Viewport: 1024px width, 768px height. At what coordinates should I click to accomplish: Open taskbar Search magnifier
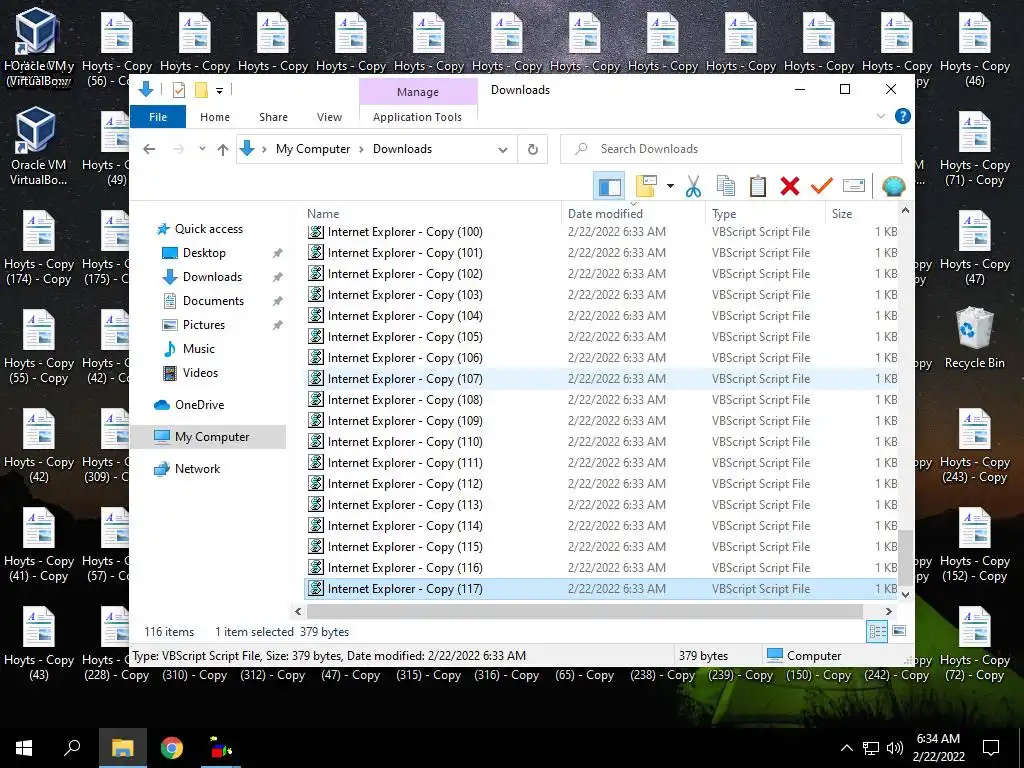click(72, 748)
